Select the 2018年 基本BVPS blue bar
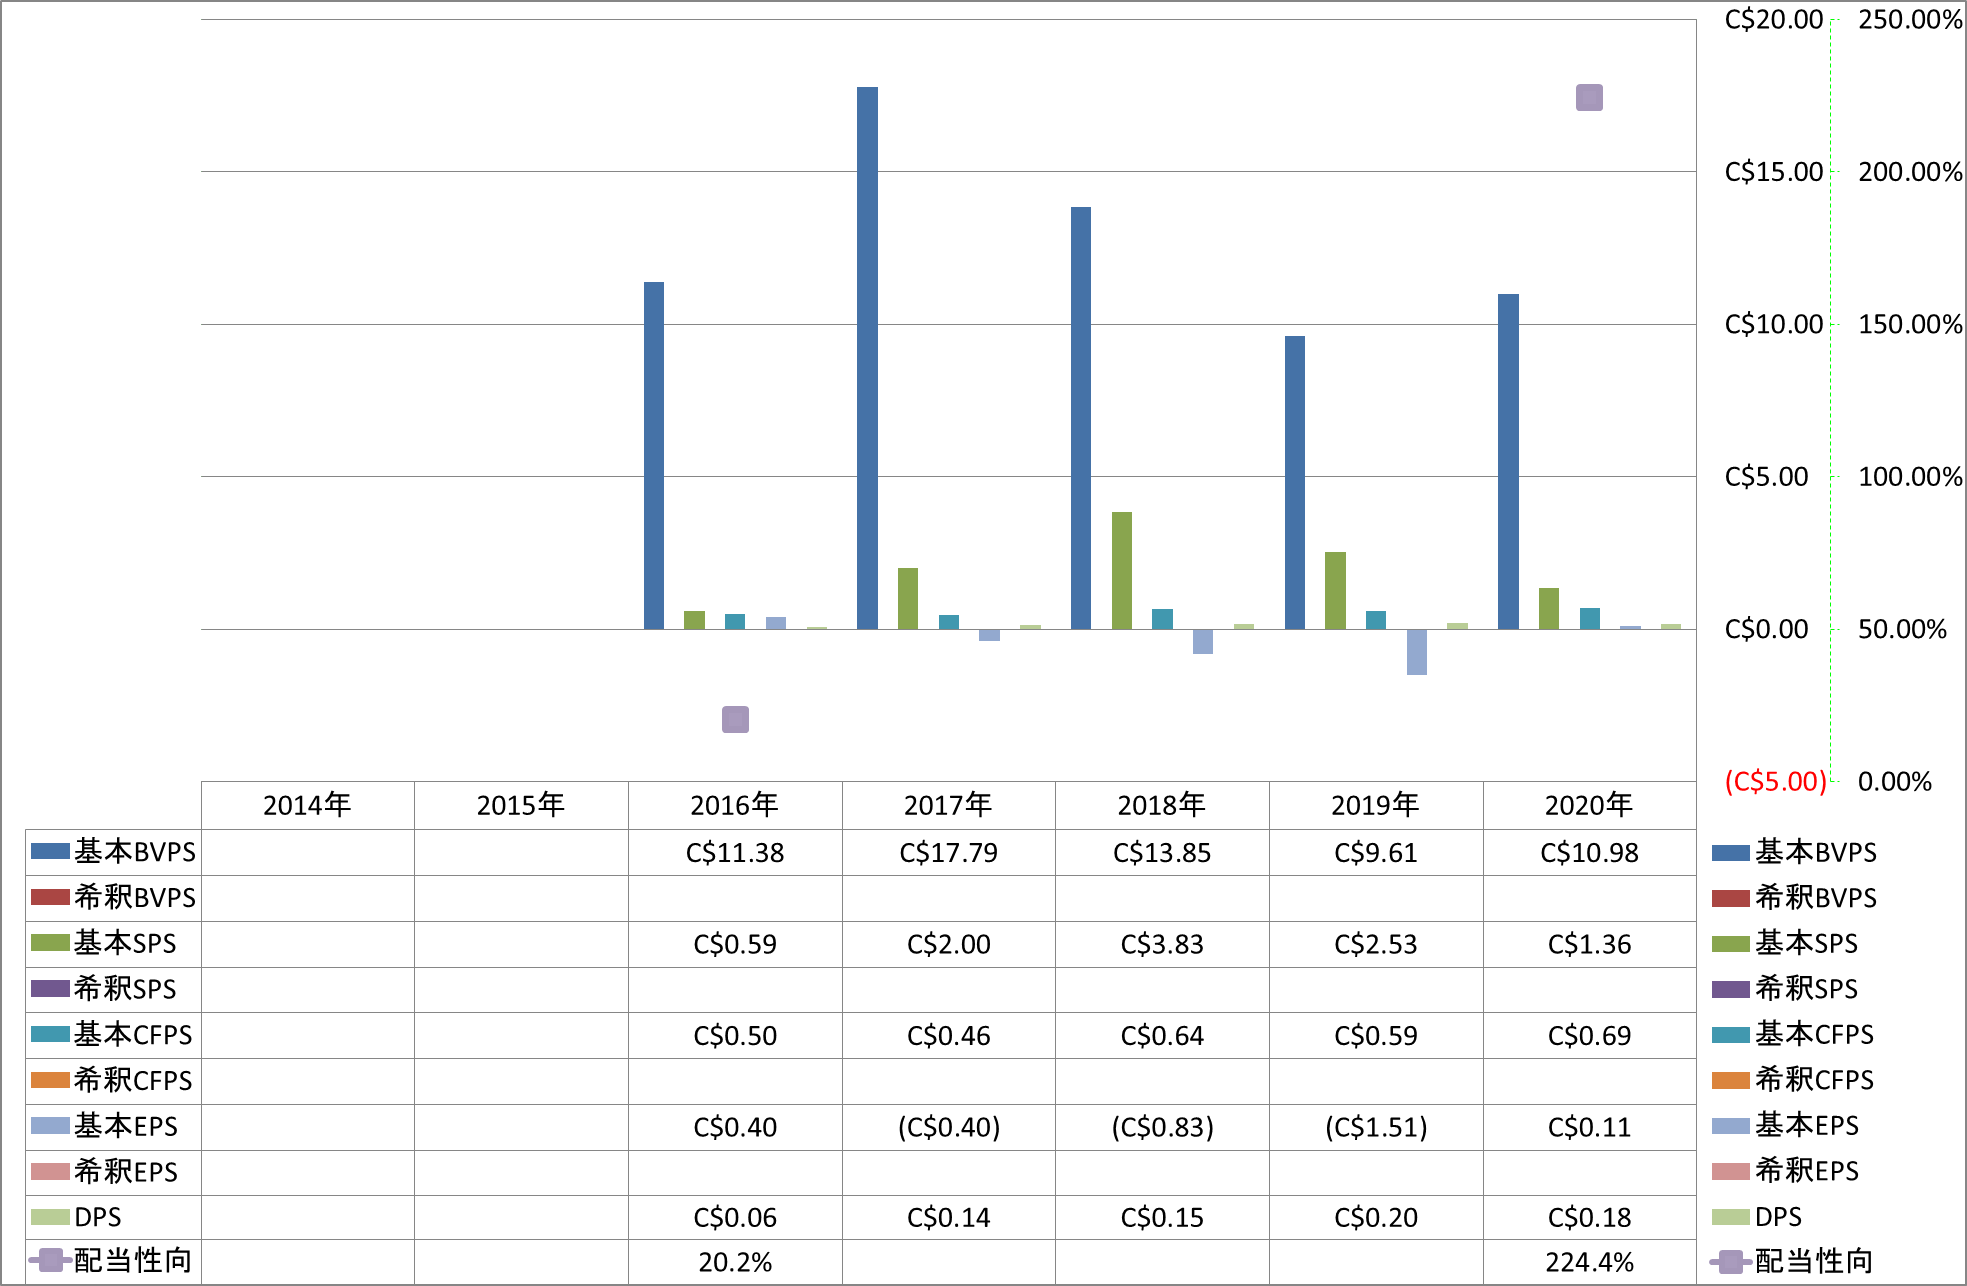This screenshot has height=1286, width=1967. (1081, 418)
